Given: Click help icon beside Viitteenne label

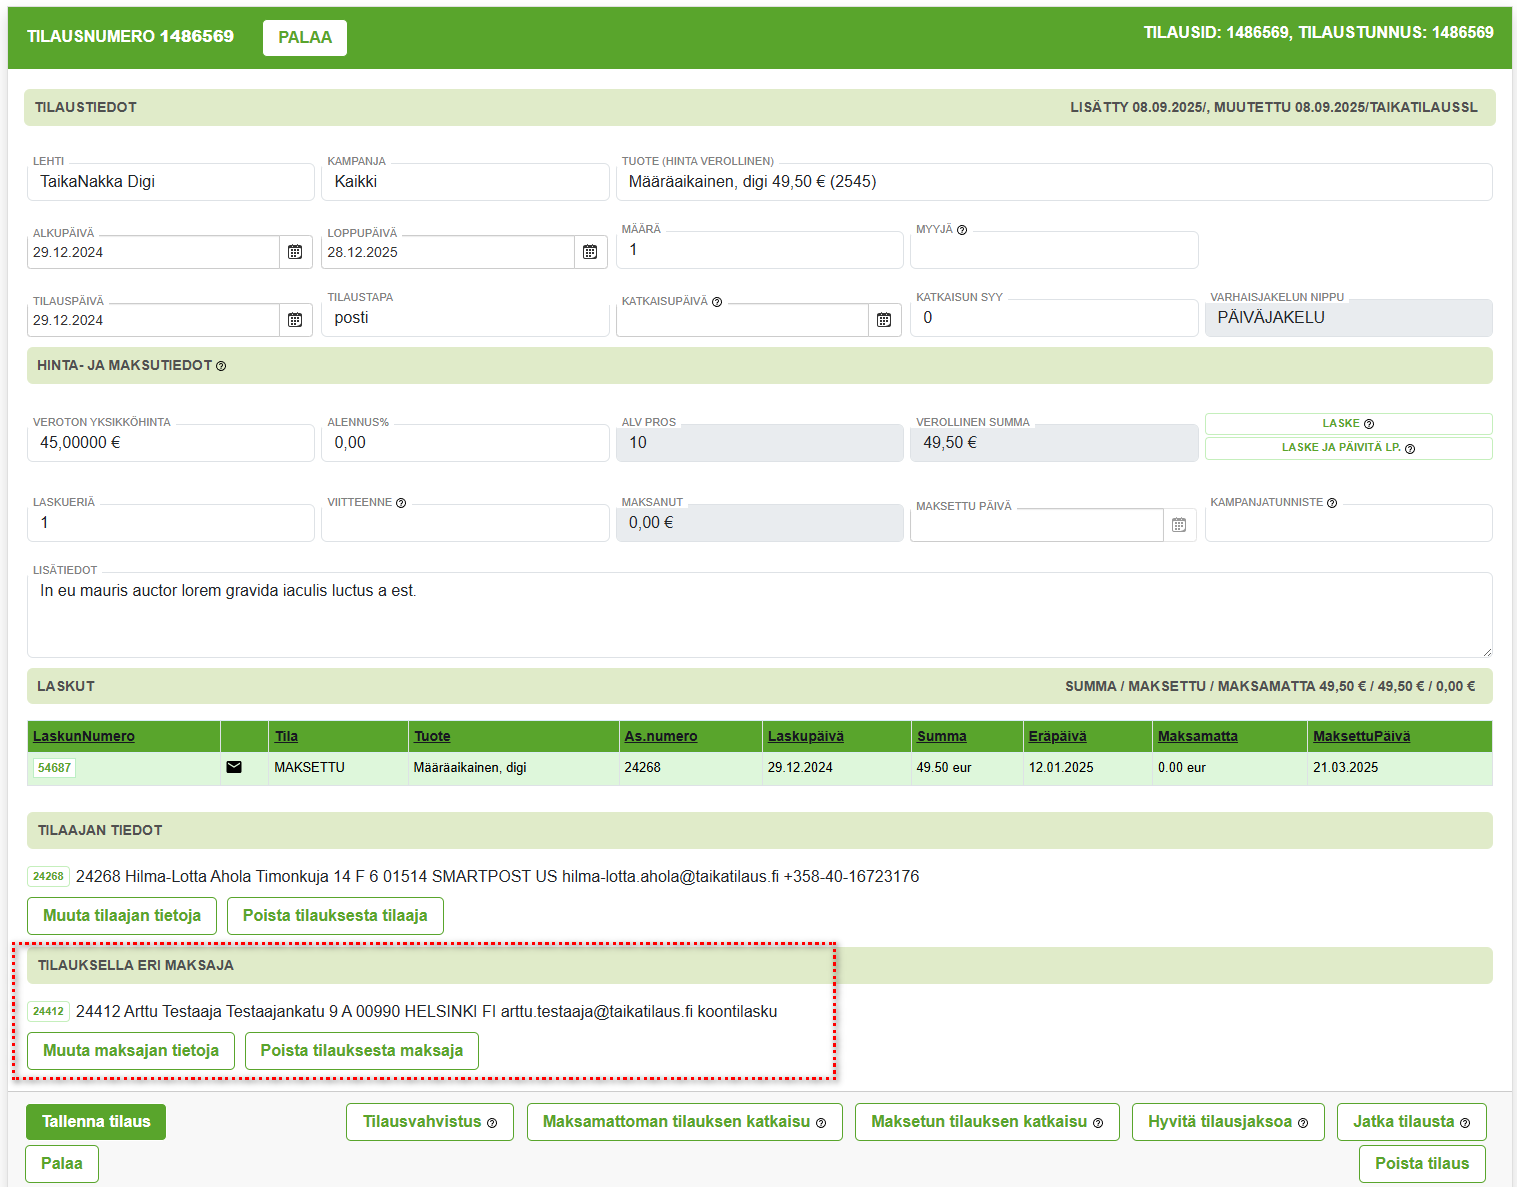Looking at the screenshot, I should [x=401, y=503].
